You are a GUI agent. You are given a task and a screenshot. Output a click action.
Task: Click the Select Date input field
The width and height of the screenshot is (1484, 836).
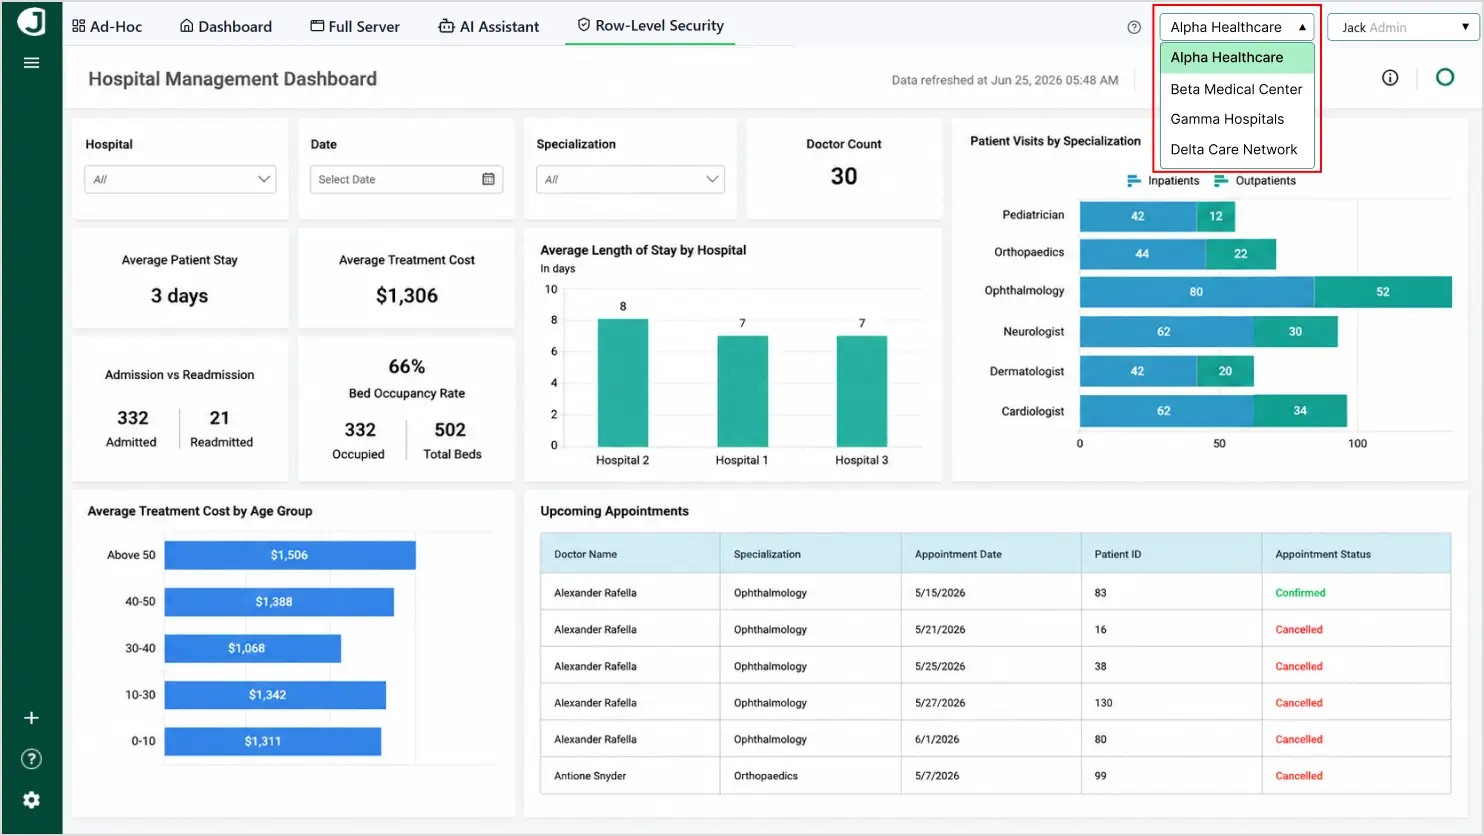(407, 179)
